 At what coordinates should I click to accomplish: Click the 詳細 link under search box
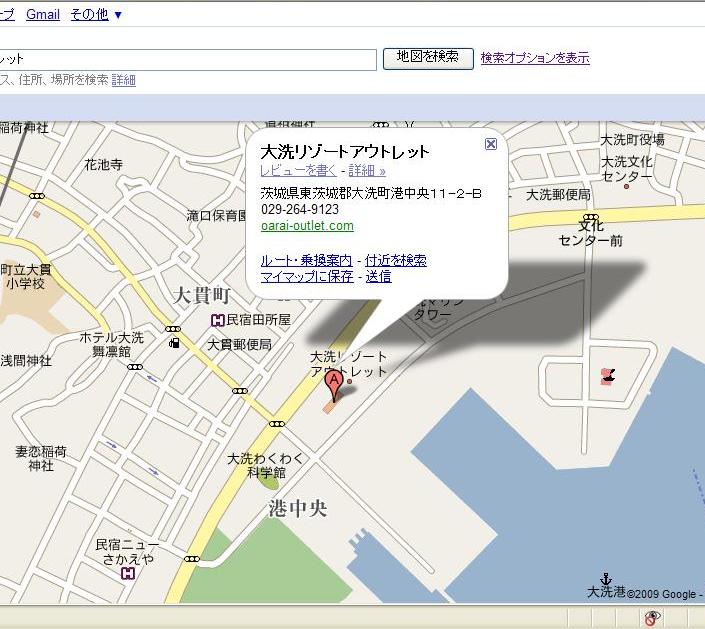(x=124, y=80)
